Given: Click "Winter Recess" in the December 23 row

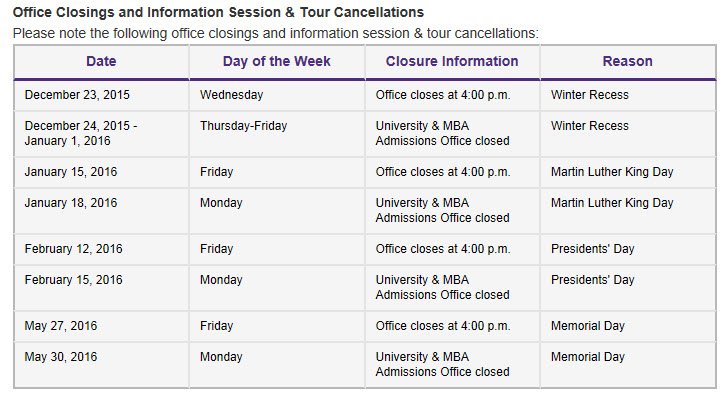Looking at the screenshot, I should pos(590,95).
